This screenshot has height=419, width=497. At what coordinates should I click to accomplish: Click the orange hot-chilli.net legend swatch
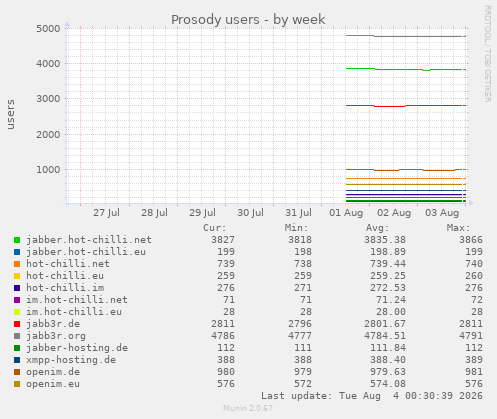(17, 264)
